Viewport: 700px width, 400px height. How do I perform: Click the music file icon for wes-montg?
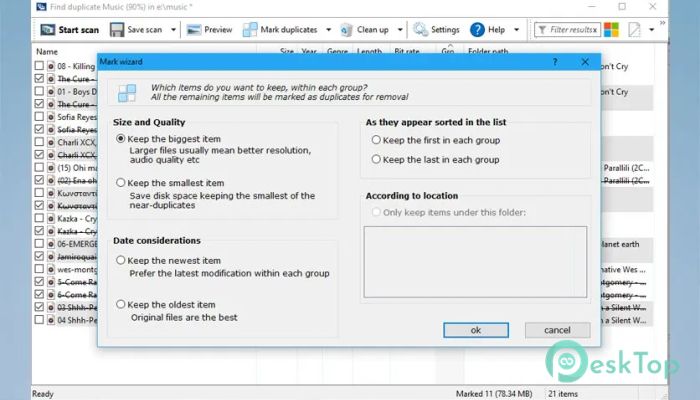pyautogui.click(x=51, y=269)
